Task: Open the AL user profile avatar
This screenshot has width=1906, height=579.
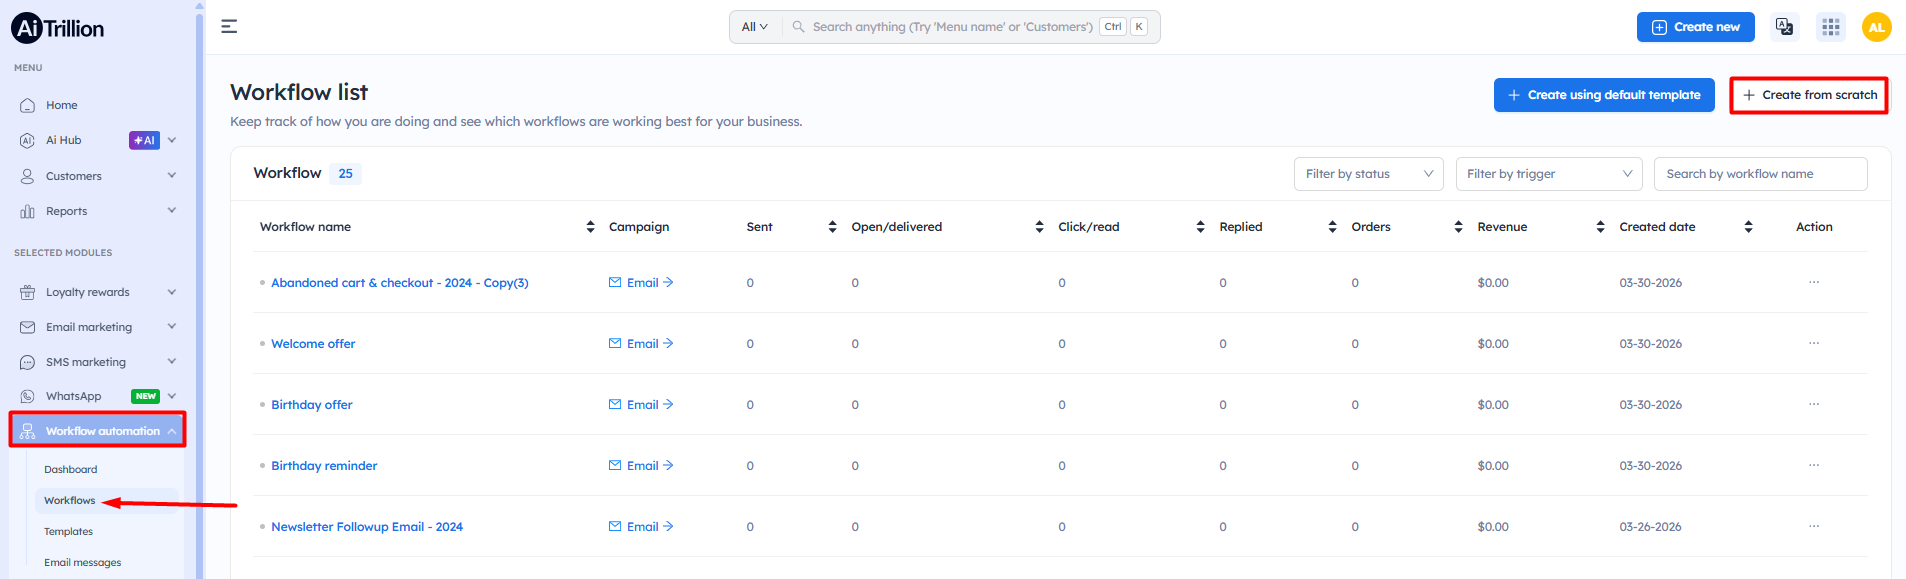Action: [x=1876, y=27]
